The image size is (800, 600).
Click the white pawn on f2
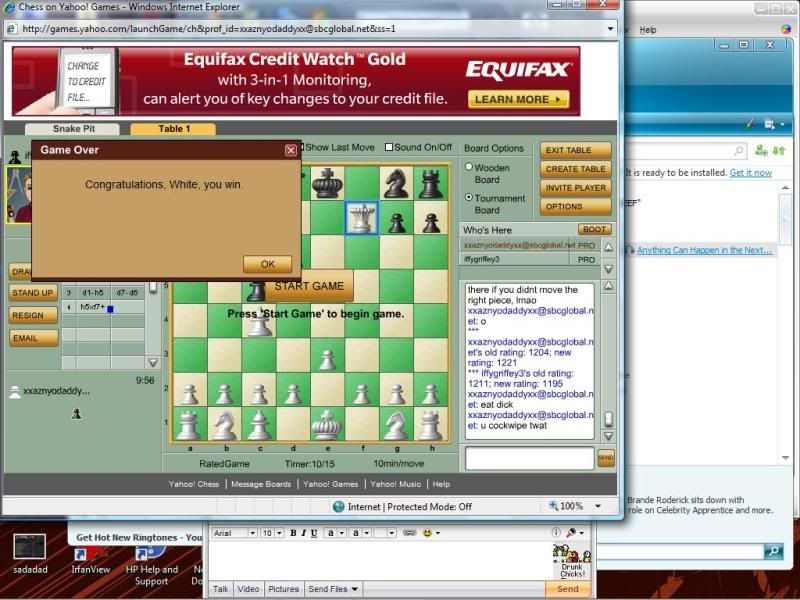click(362, 394)
